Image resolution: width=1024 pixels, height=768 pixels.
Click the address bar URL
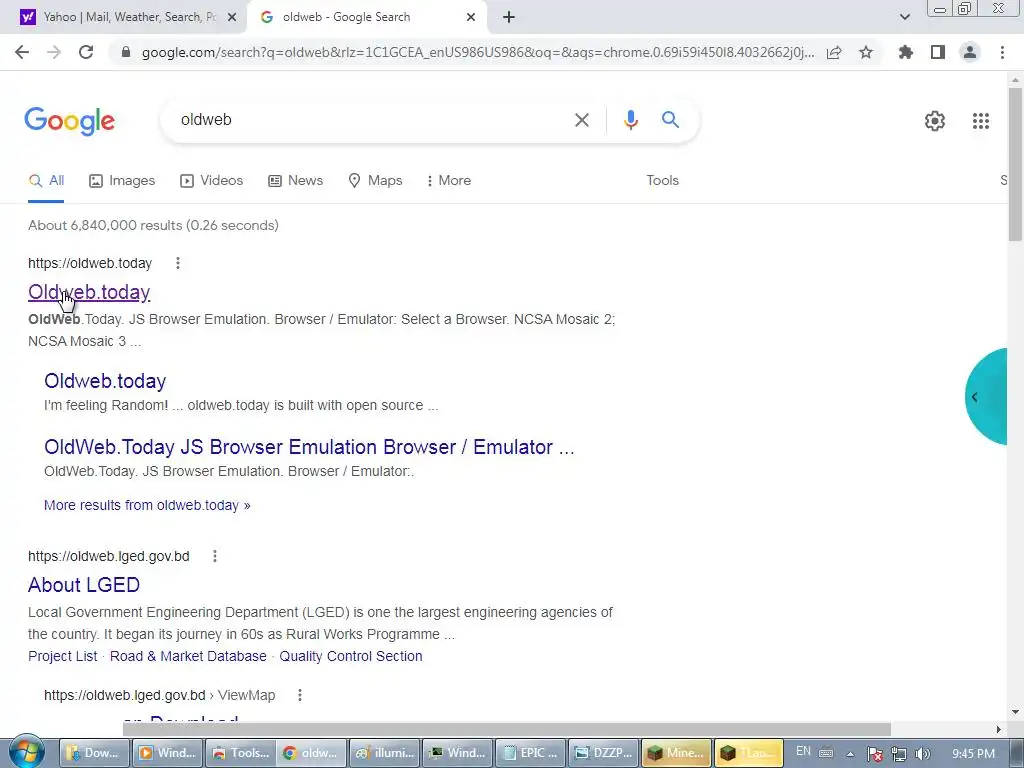478,52
